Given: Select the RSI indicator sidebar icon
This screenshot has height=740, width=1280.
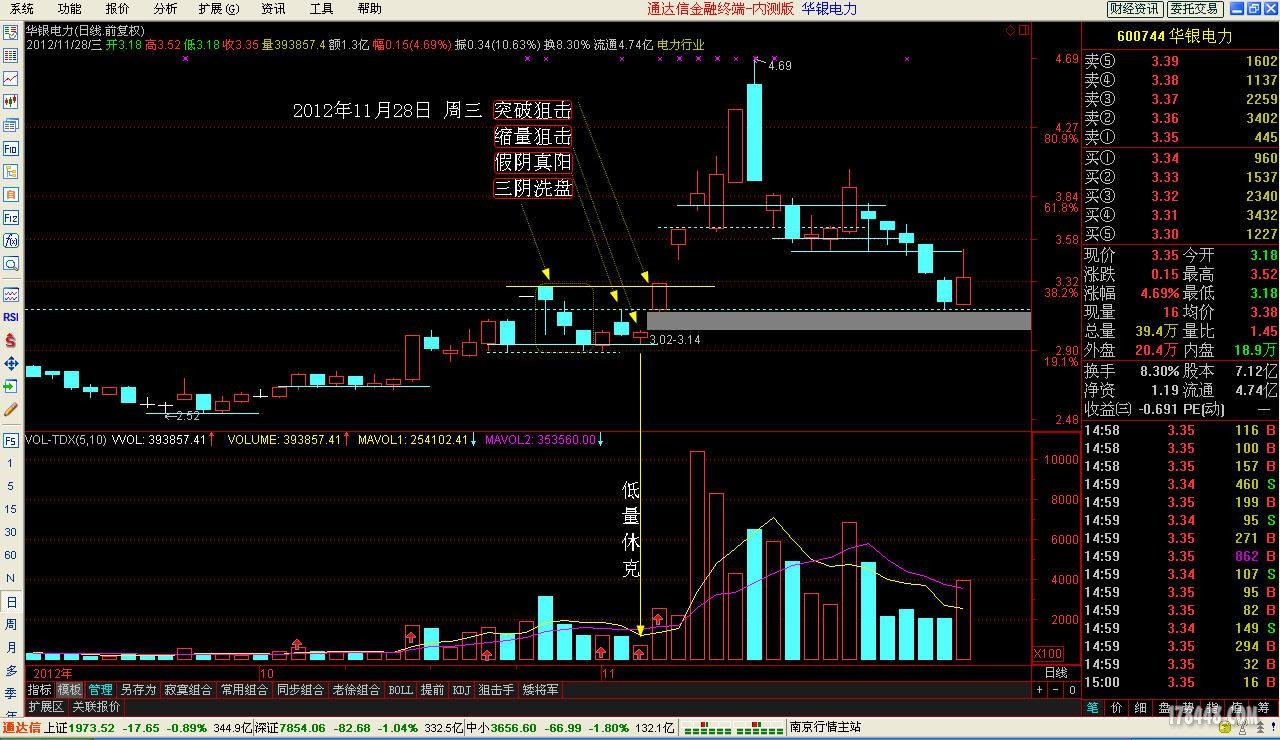Looking at the screenshot, I should [x=11, y=317].
